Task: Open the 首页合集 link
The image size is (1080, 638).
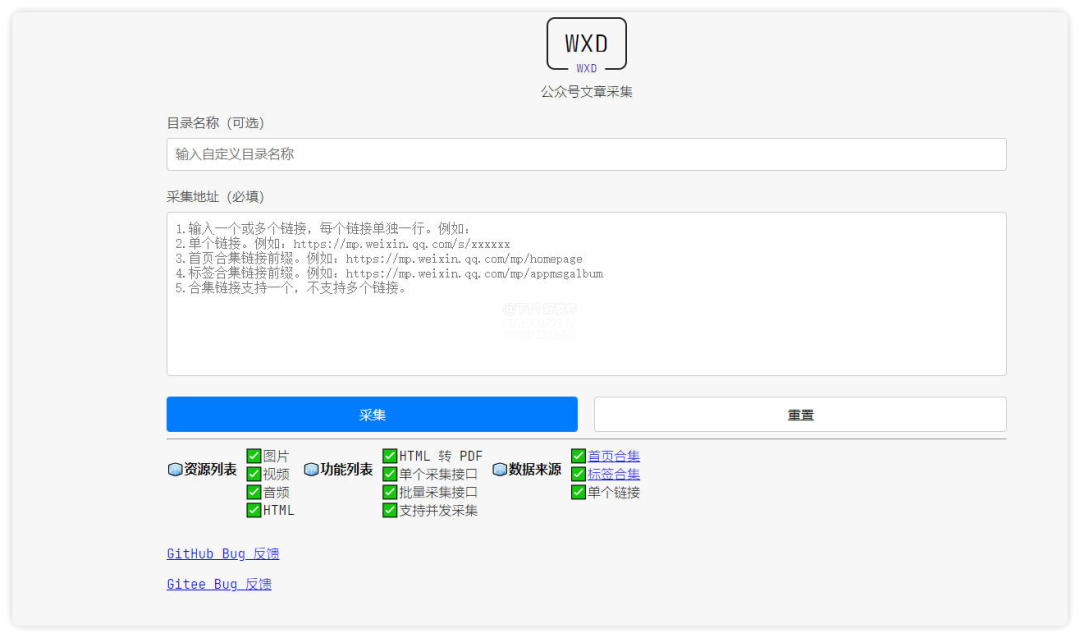Action: coord(614,456)
